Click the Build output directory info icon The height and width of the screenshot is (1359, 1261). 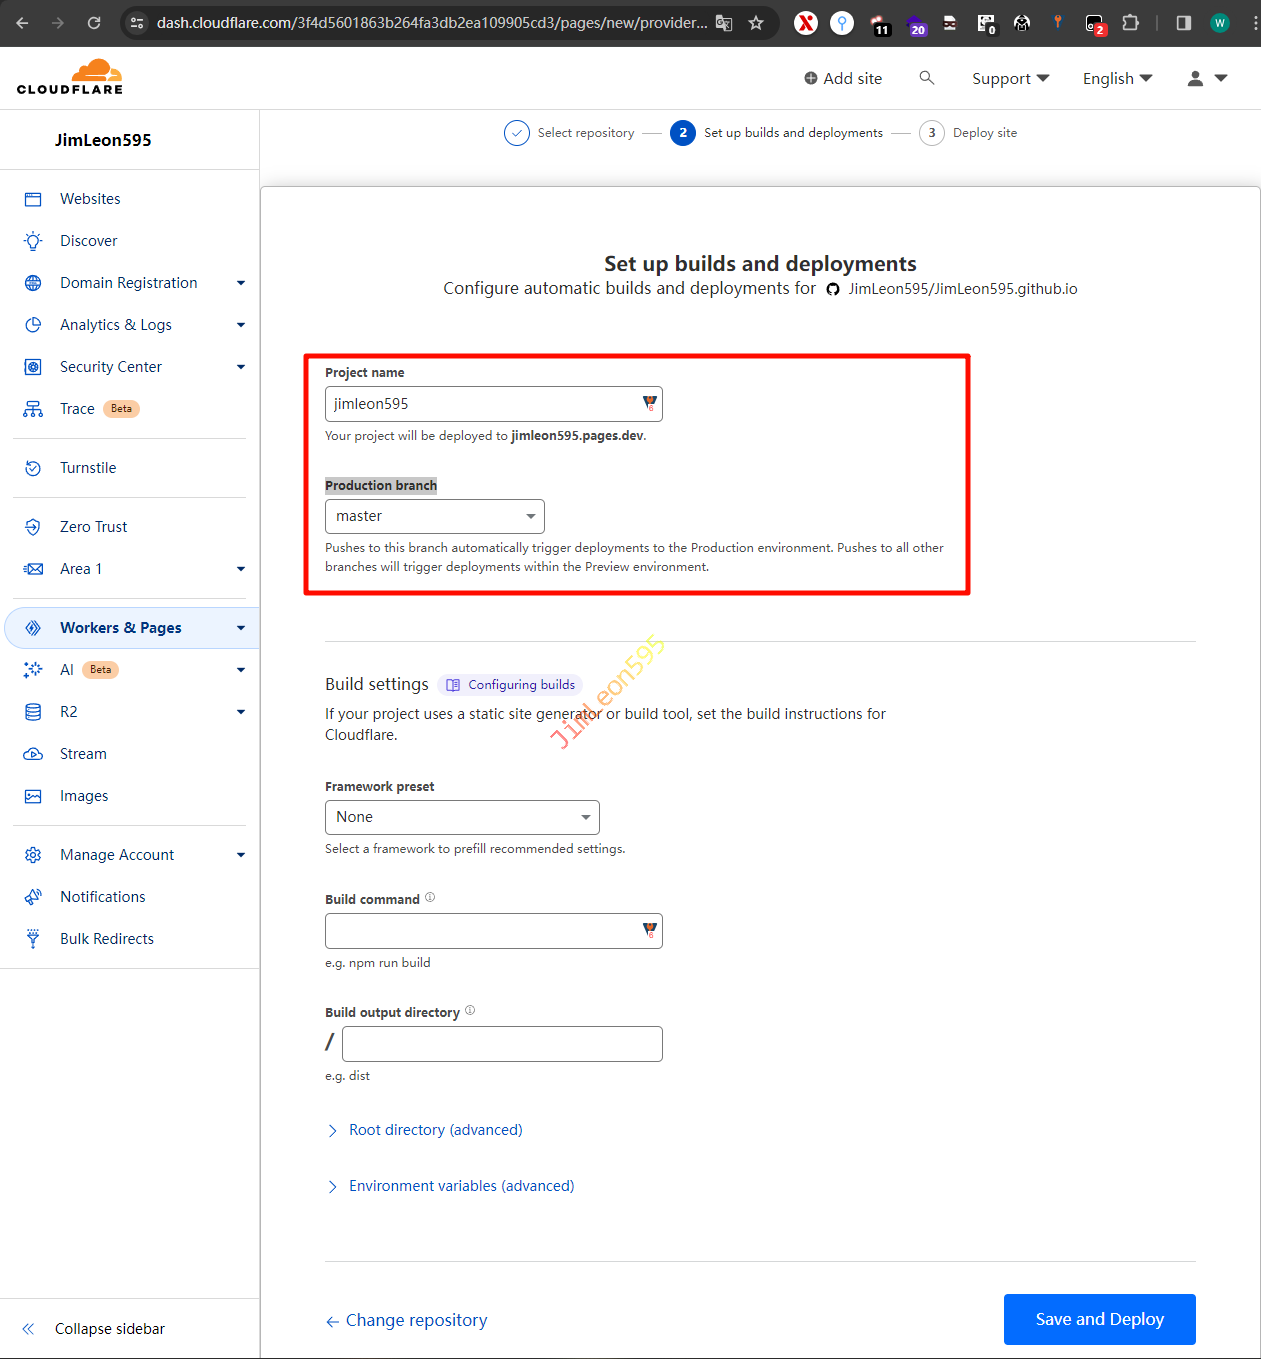click(470, 1011)
